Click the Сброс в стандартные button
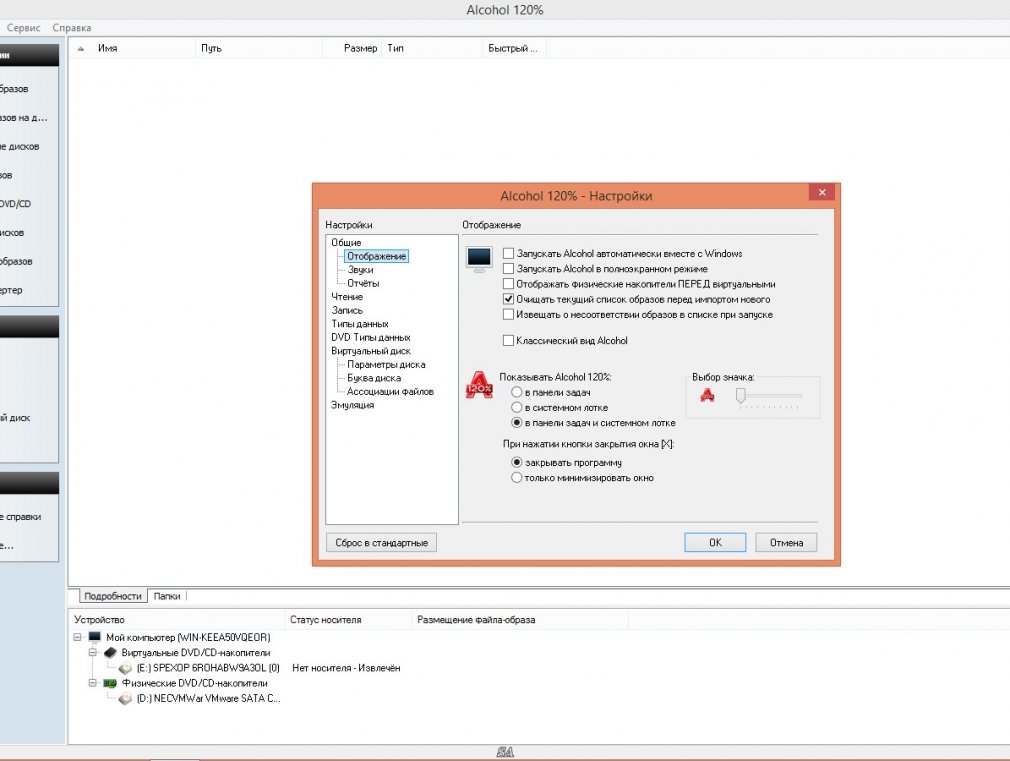Viewport: 1010px width, 761px height. point(381,543)
